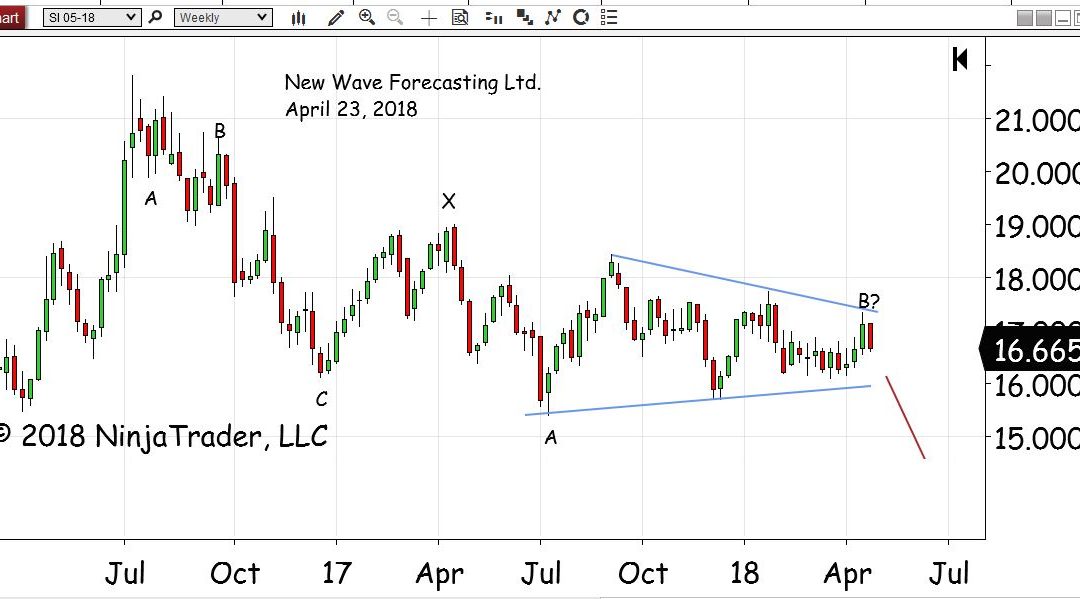Click the 'April 23, 2018' text annotation
This screenshot has width=1080, height=599.
(x=351, y=109)
